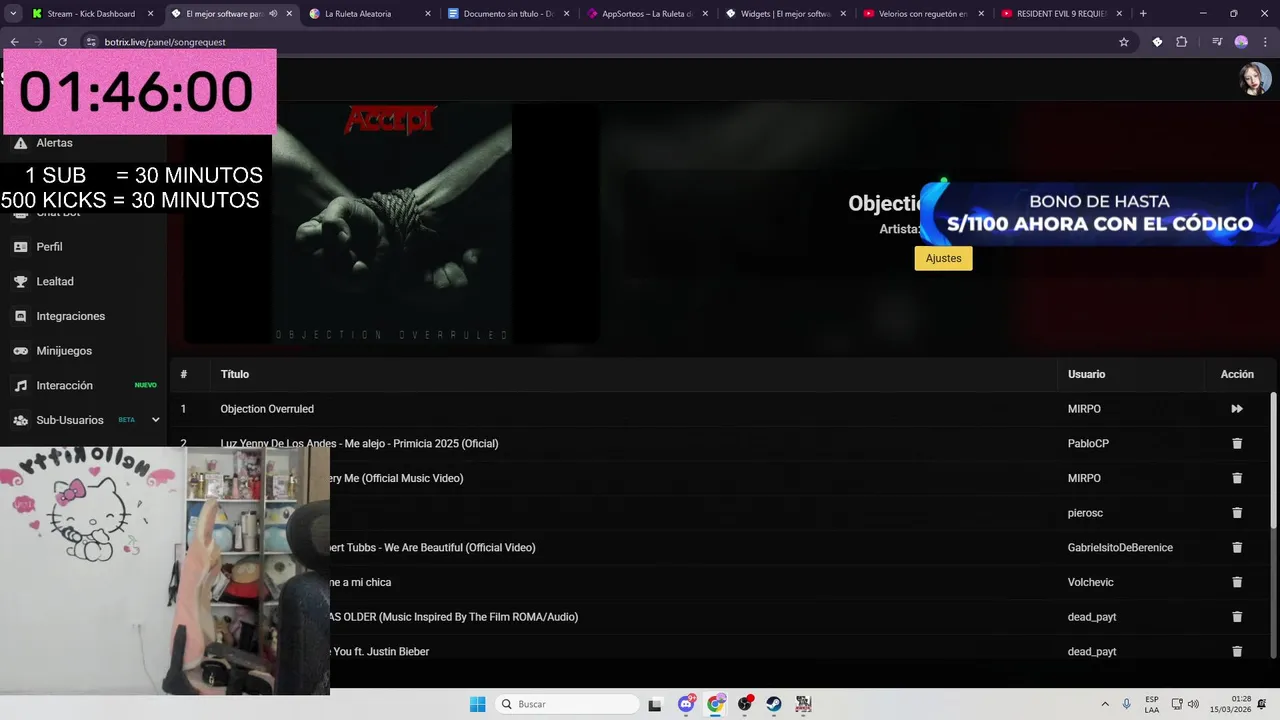Image resolution: width=1280 pixels, height=720 pixels.
Task: Click username Volchevic
Action: pyautogui.click(x=1090, y=582)
